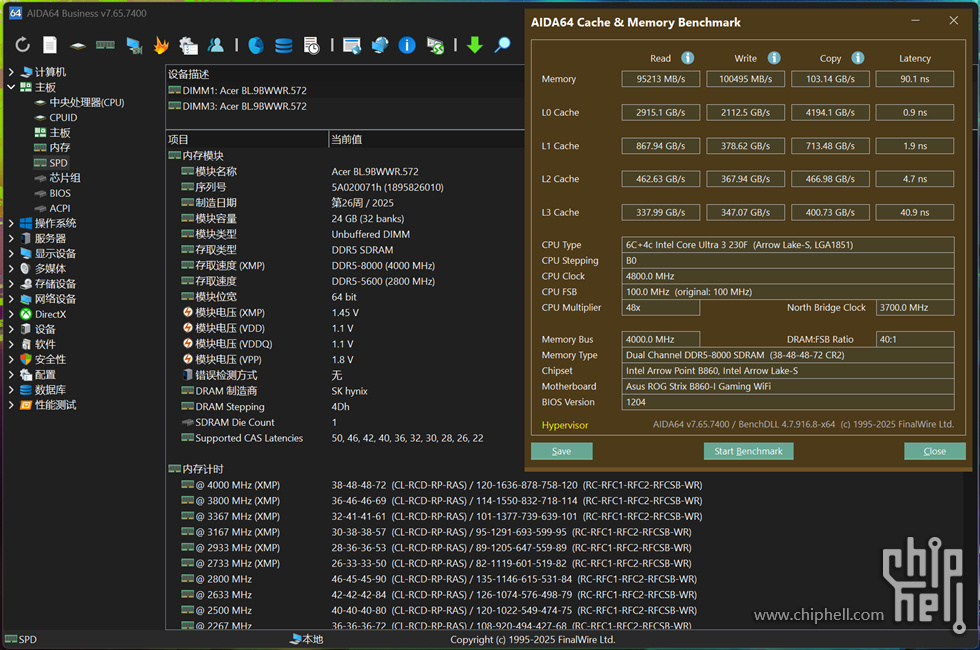
Task: Click the Write column info icon
Action: pos(774,58)
